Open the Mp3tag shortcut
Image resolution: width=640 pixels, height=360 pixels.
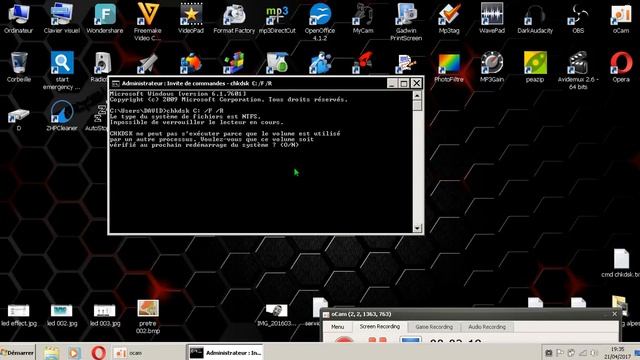click(x=449, y=19)
